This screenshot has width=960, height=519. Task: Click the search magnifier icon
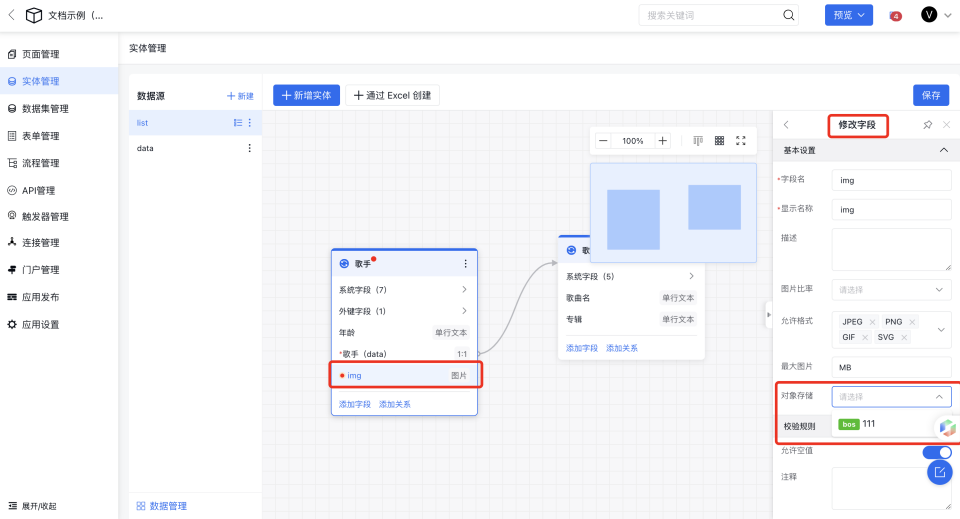[x=789, y=15]
